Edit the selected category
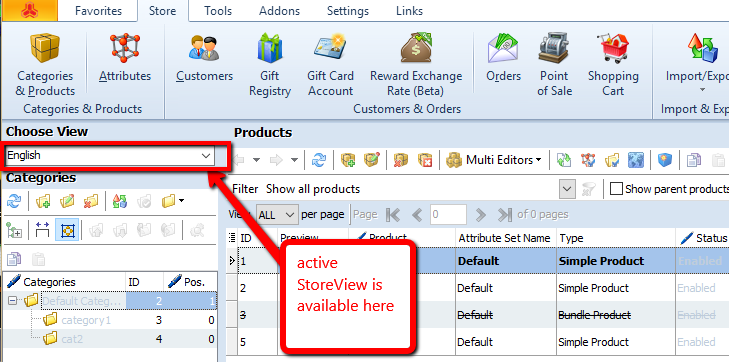This screenshot has width=729, height=362. 67,201
